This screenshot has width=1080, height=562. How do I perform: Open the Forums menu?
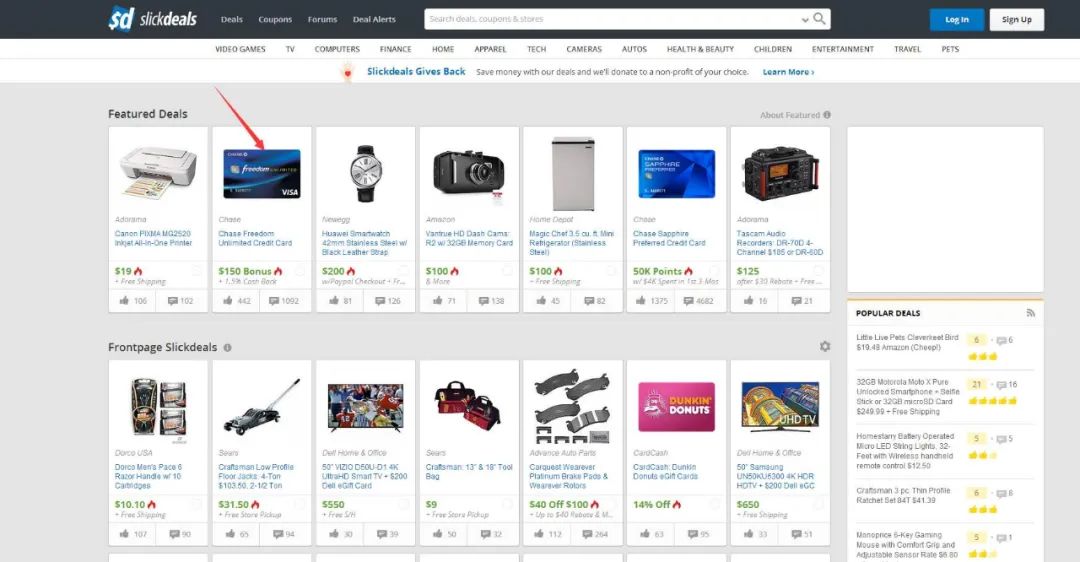tap(322, 19)
